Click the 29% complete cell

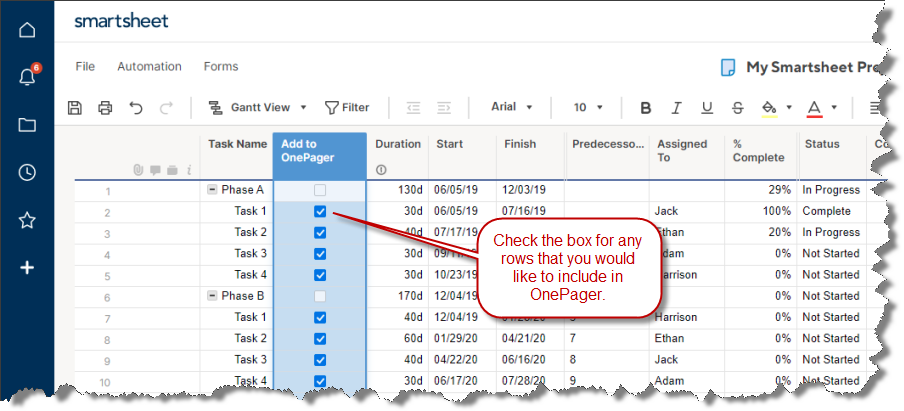coord(762,190)
